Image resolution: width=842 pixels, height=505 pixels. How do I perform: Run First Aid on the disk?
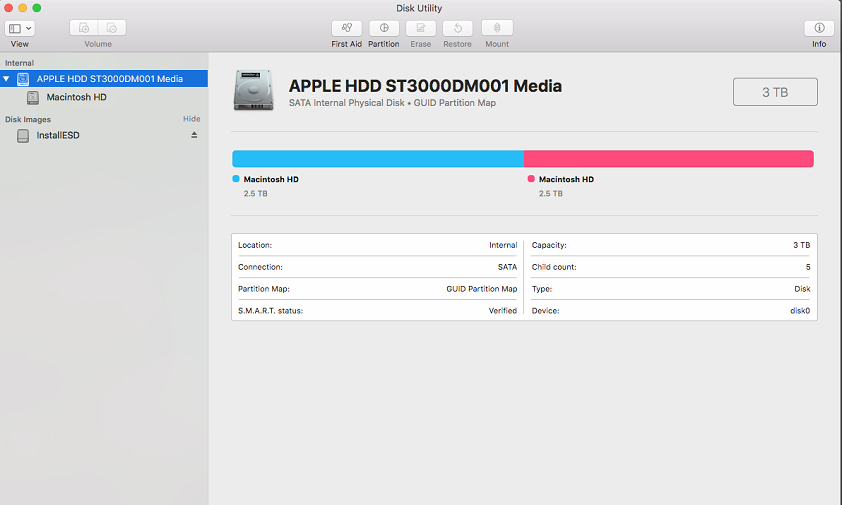[x=346, y=28]
